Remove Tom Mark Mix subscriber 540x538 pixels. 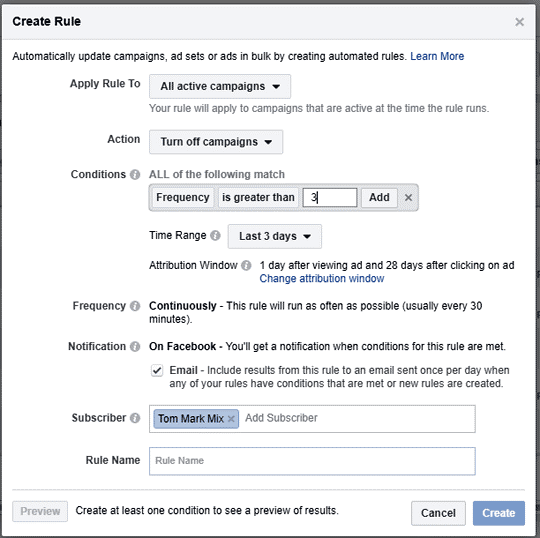(x=231, y=419)
